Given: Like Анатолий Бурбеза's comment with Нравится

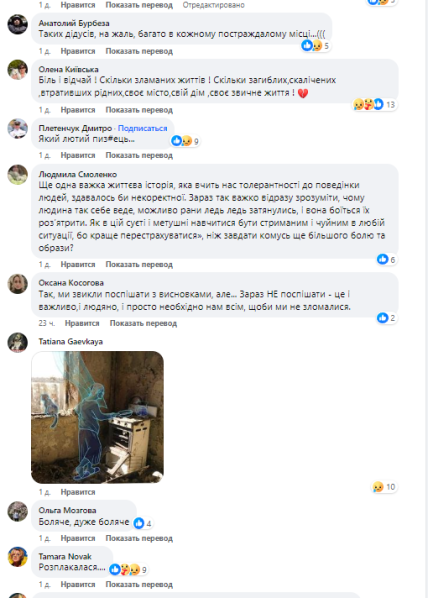Looking at the screenshot, I should coord(78,51).
